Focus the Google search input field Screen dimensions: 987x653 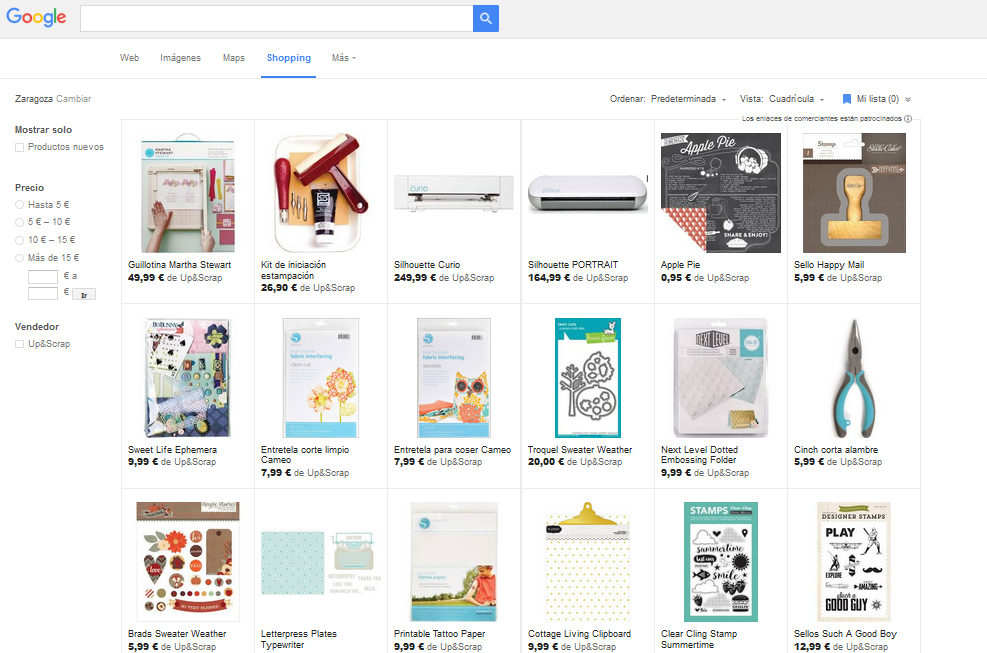click(x=276, y=18)
